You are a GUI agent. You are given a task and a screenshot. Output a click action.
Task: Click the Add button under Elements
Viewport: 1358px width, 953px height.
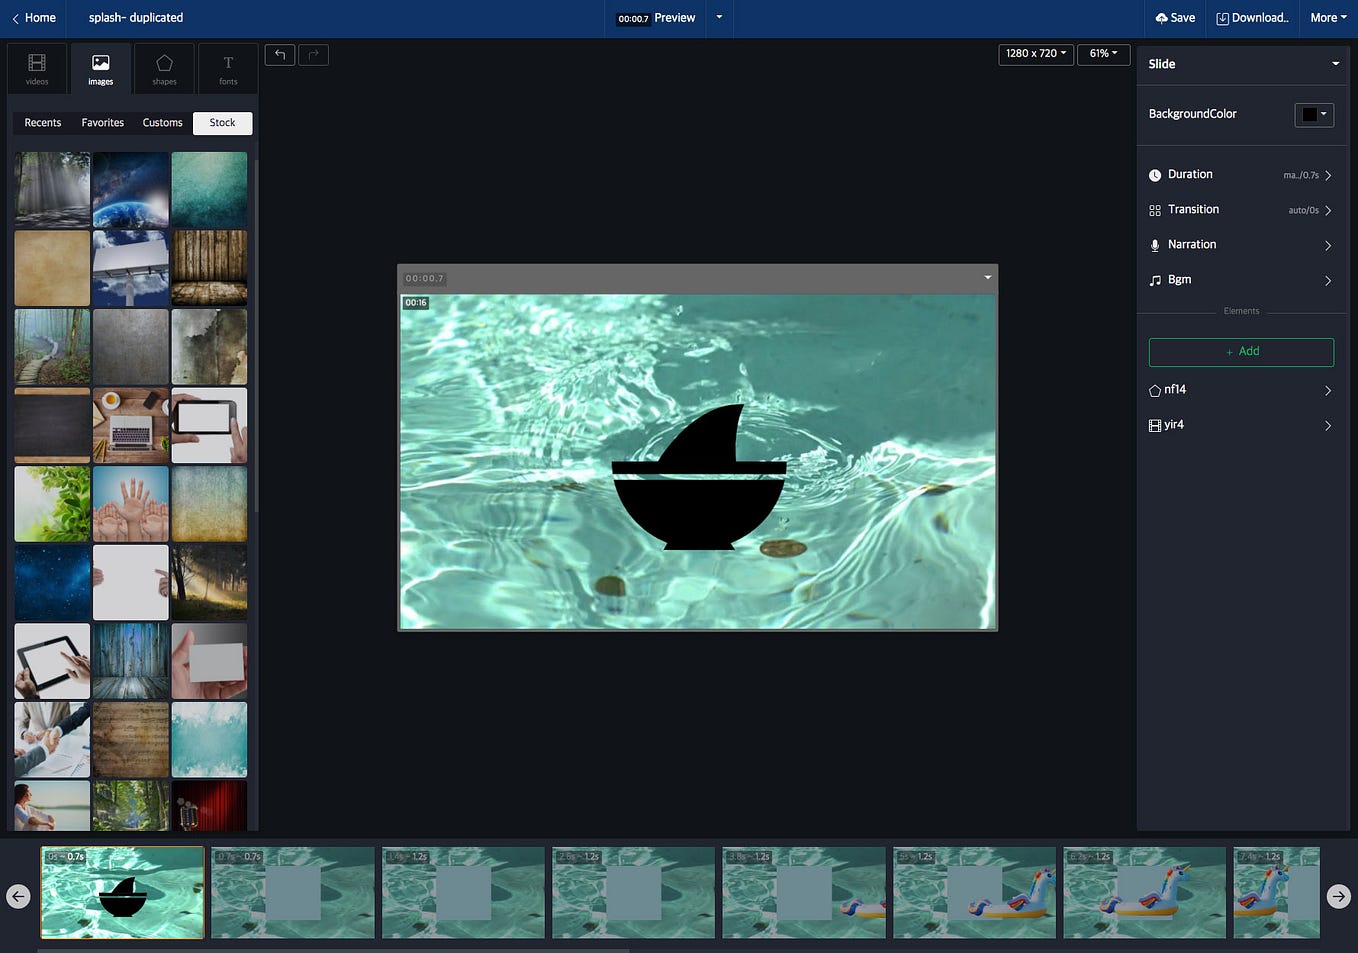pos(1241,352)
